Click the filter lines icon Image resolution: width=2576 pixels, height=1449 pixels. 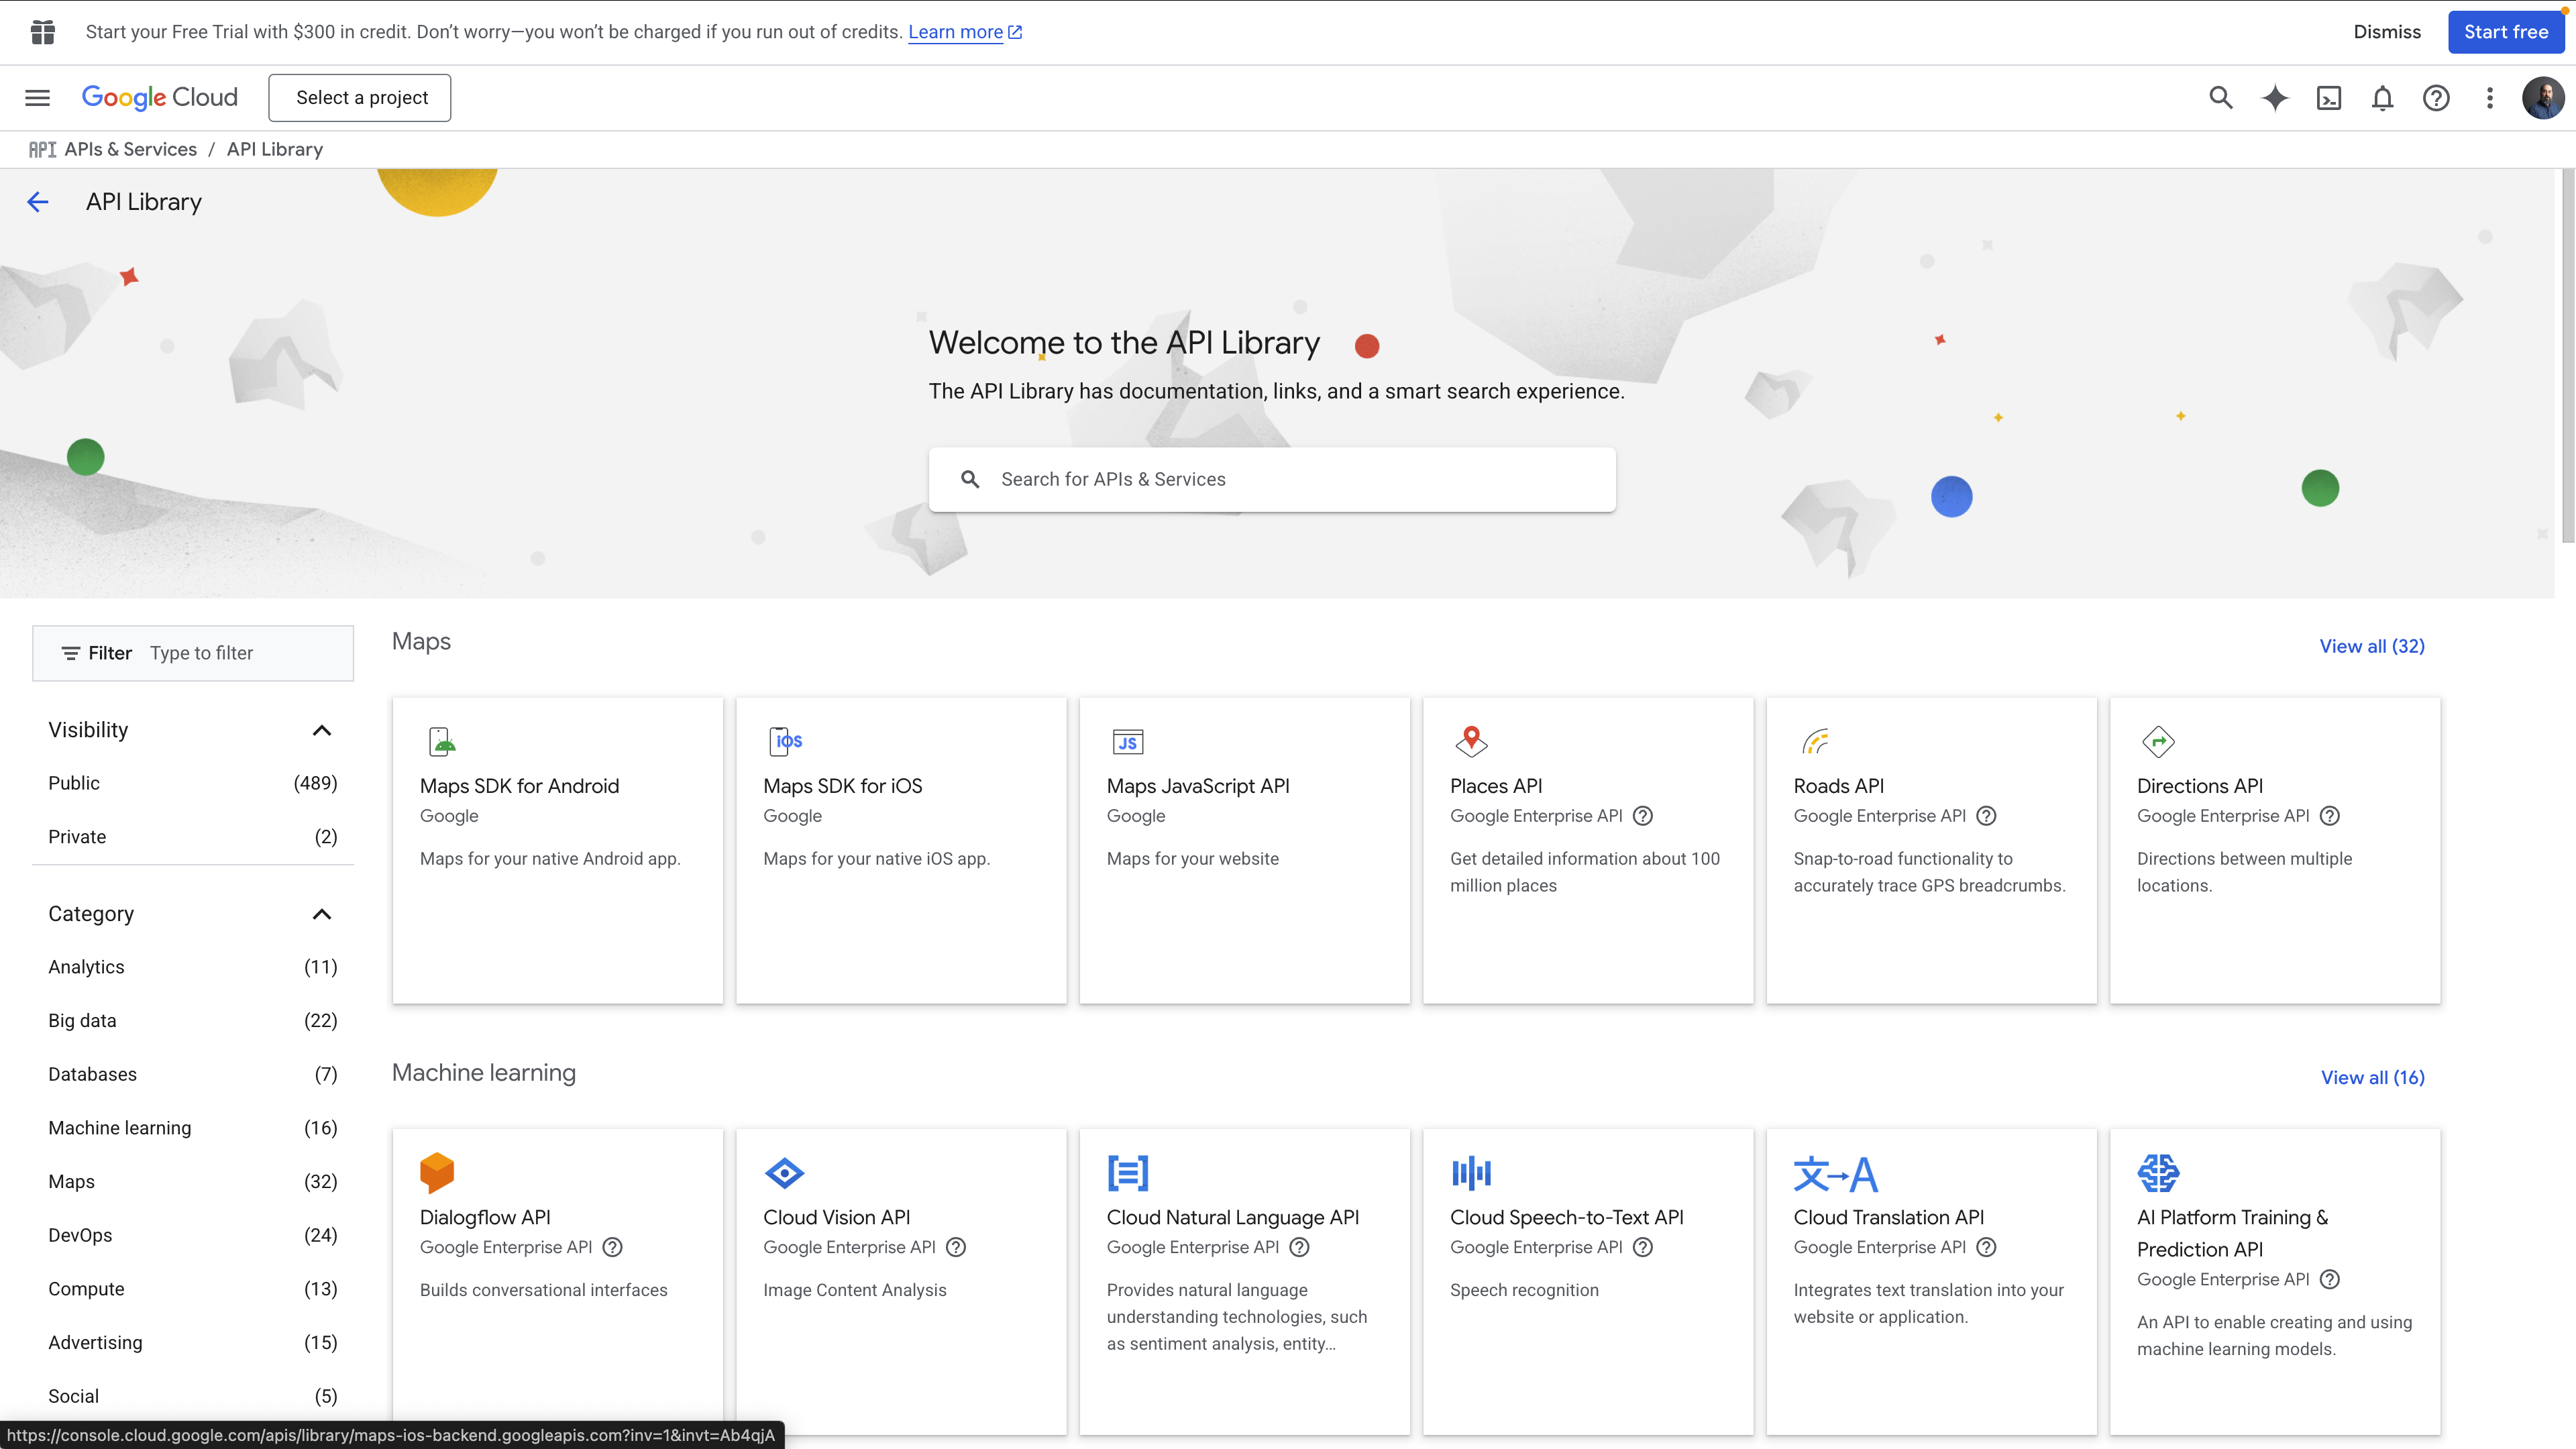pyautogui.click(x=71, y=653)
